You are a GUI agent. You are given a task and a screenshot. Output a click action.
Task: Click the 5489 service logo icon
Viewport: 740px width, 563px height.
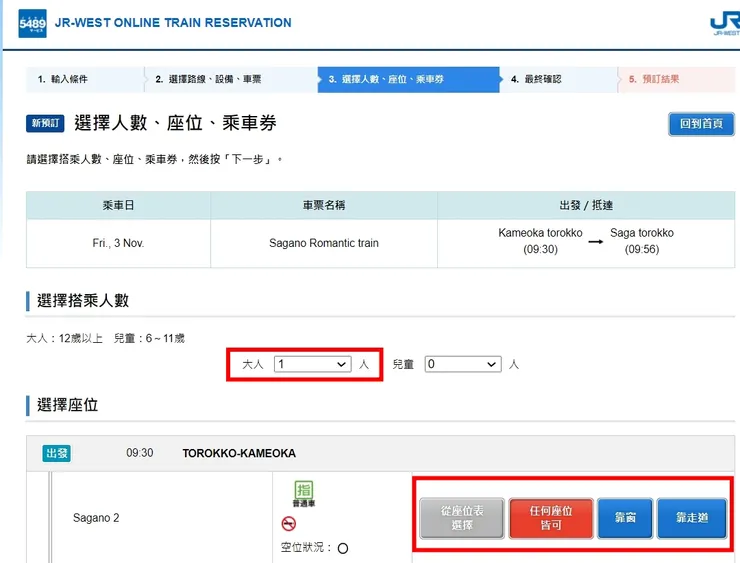point(32,22)
